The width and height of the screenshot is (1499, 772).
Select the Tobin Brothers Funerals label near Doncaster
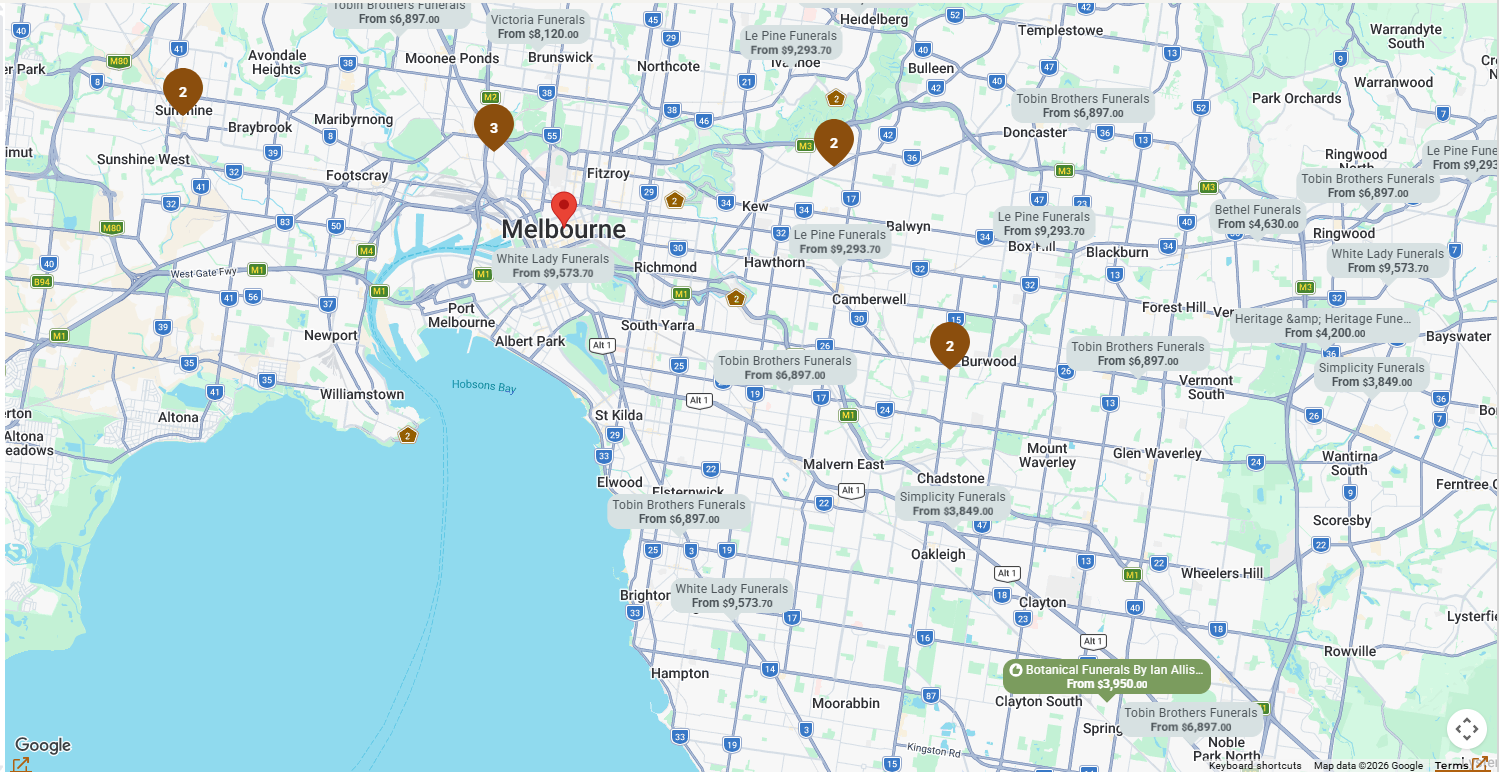[1083, 106]
